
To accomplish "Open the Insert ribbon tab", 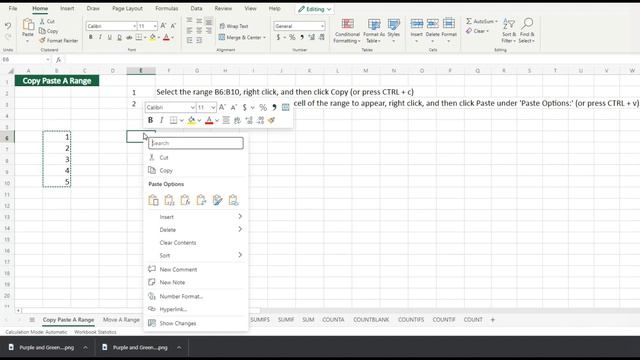I will point(67,9).
